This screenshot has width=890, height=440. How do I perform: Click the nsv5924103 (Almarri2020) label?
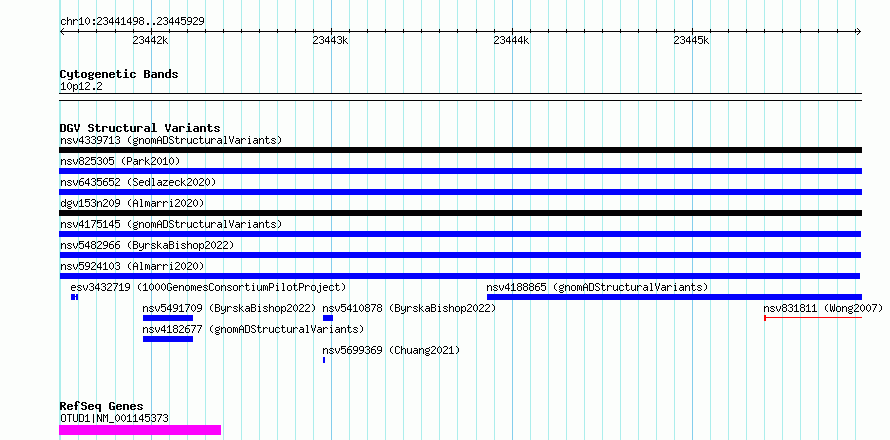point(132,266)
